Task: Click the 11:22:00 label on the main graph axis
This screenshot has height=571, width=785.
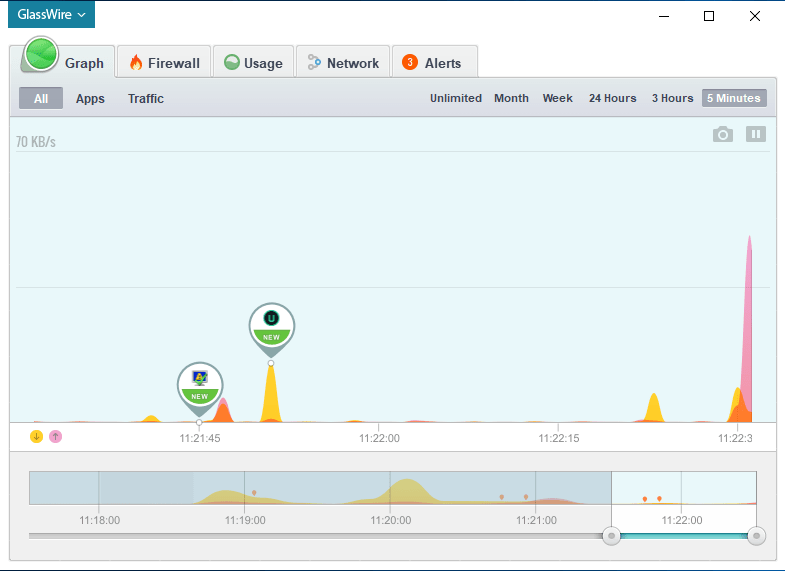Action: (379, 438)
